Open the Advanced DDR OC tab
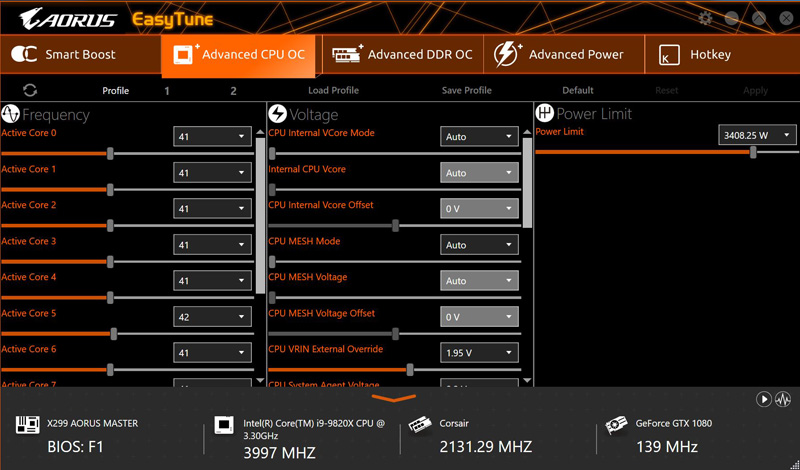 pos(403,54)
